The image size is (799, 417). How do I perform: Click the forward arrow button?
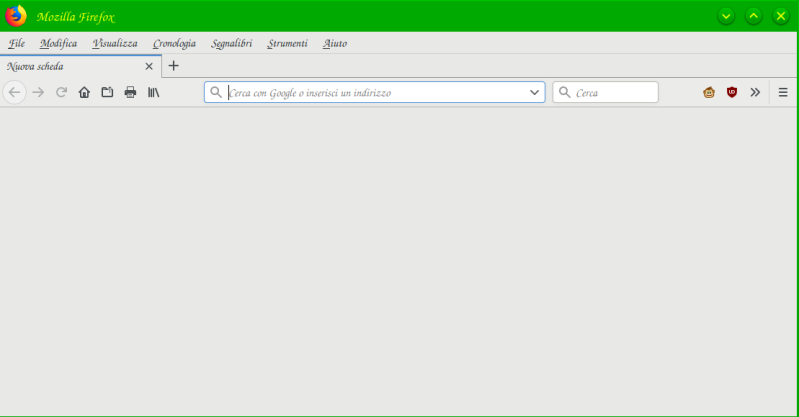(x=38, y=92)
